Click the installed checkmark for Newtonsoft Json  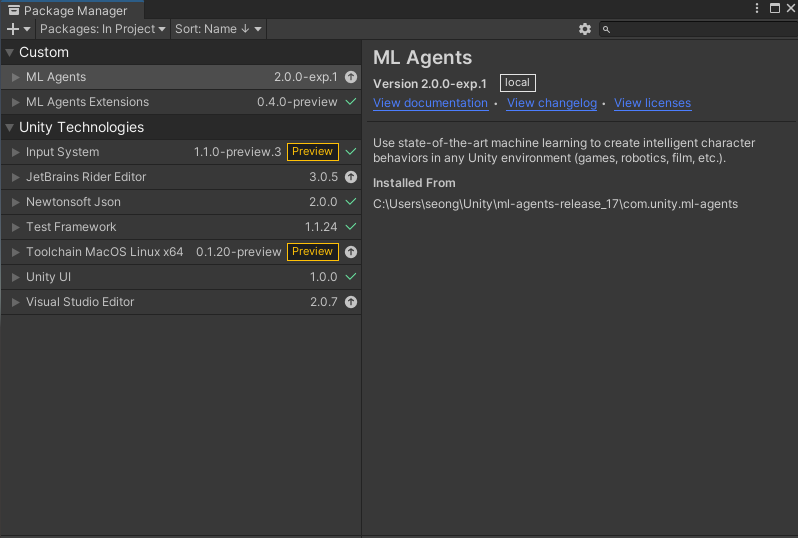(x=351, y=202)
